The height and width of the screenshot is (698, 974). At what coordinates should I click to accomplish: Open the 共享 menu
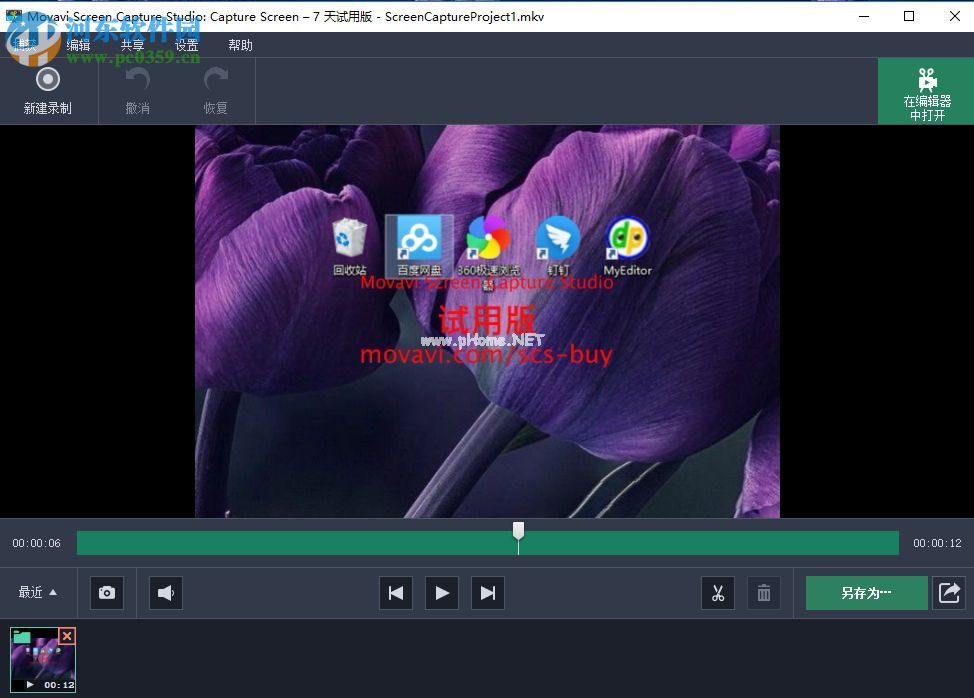[132, 45]
